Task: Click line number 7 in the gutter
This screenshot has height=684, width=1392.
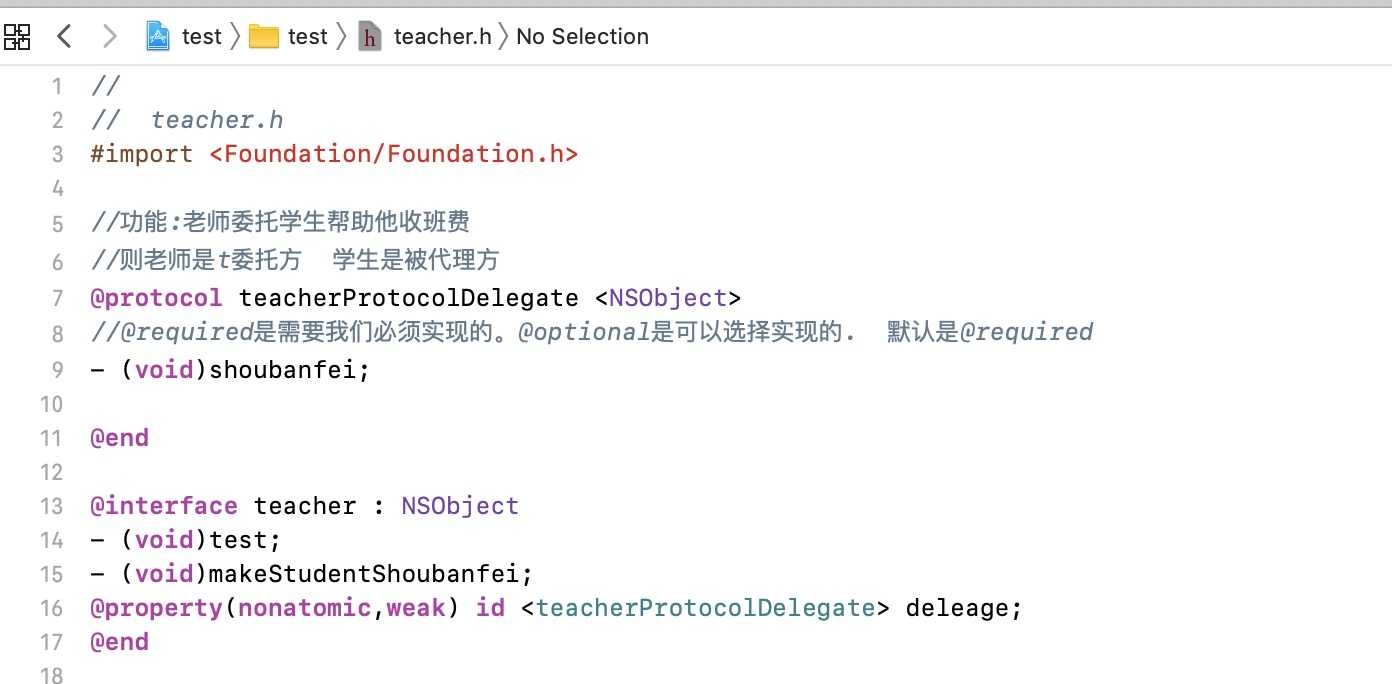Action: (x=57, y=298)
